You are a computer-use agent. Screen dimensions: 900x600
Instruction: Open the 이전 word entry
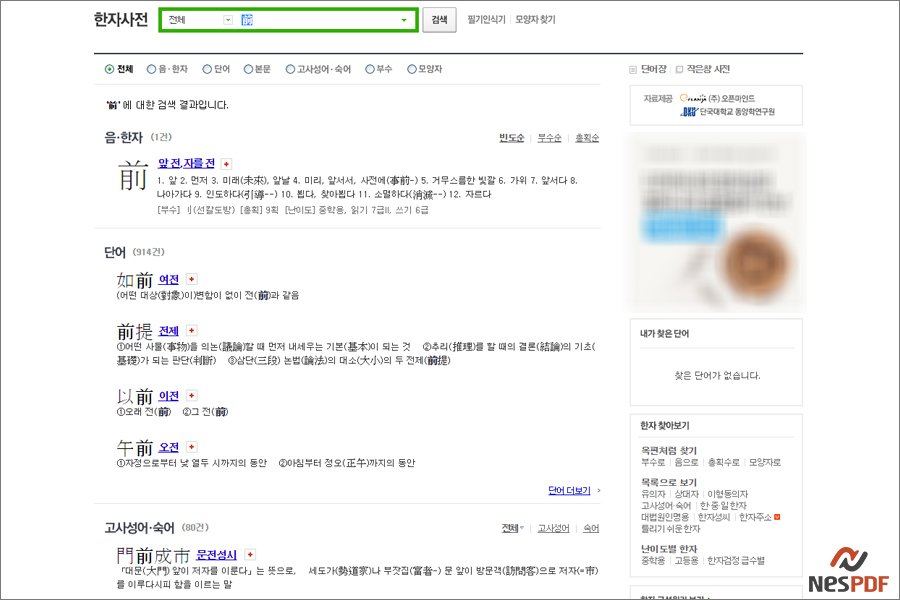(169, 396)
